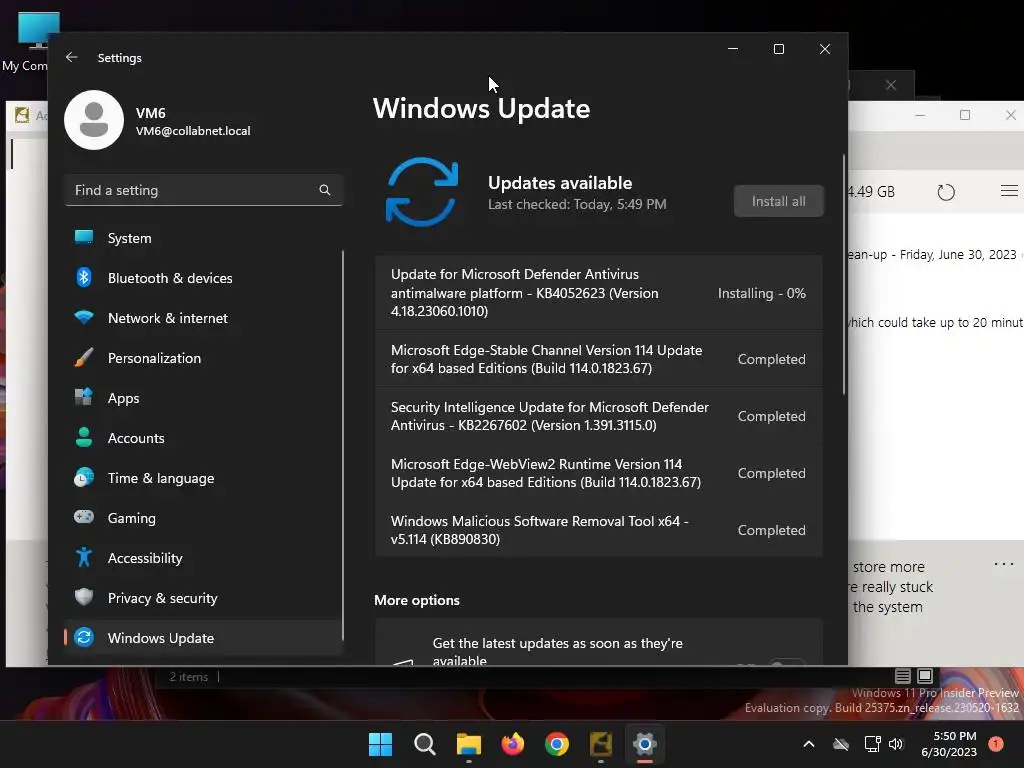The width and height of the screenshot is (1024, 768).
Task: Click the refresh icon in background window
Action: click(946, 192)
